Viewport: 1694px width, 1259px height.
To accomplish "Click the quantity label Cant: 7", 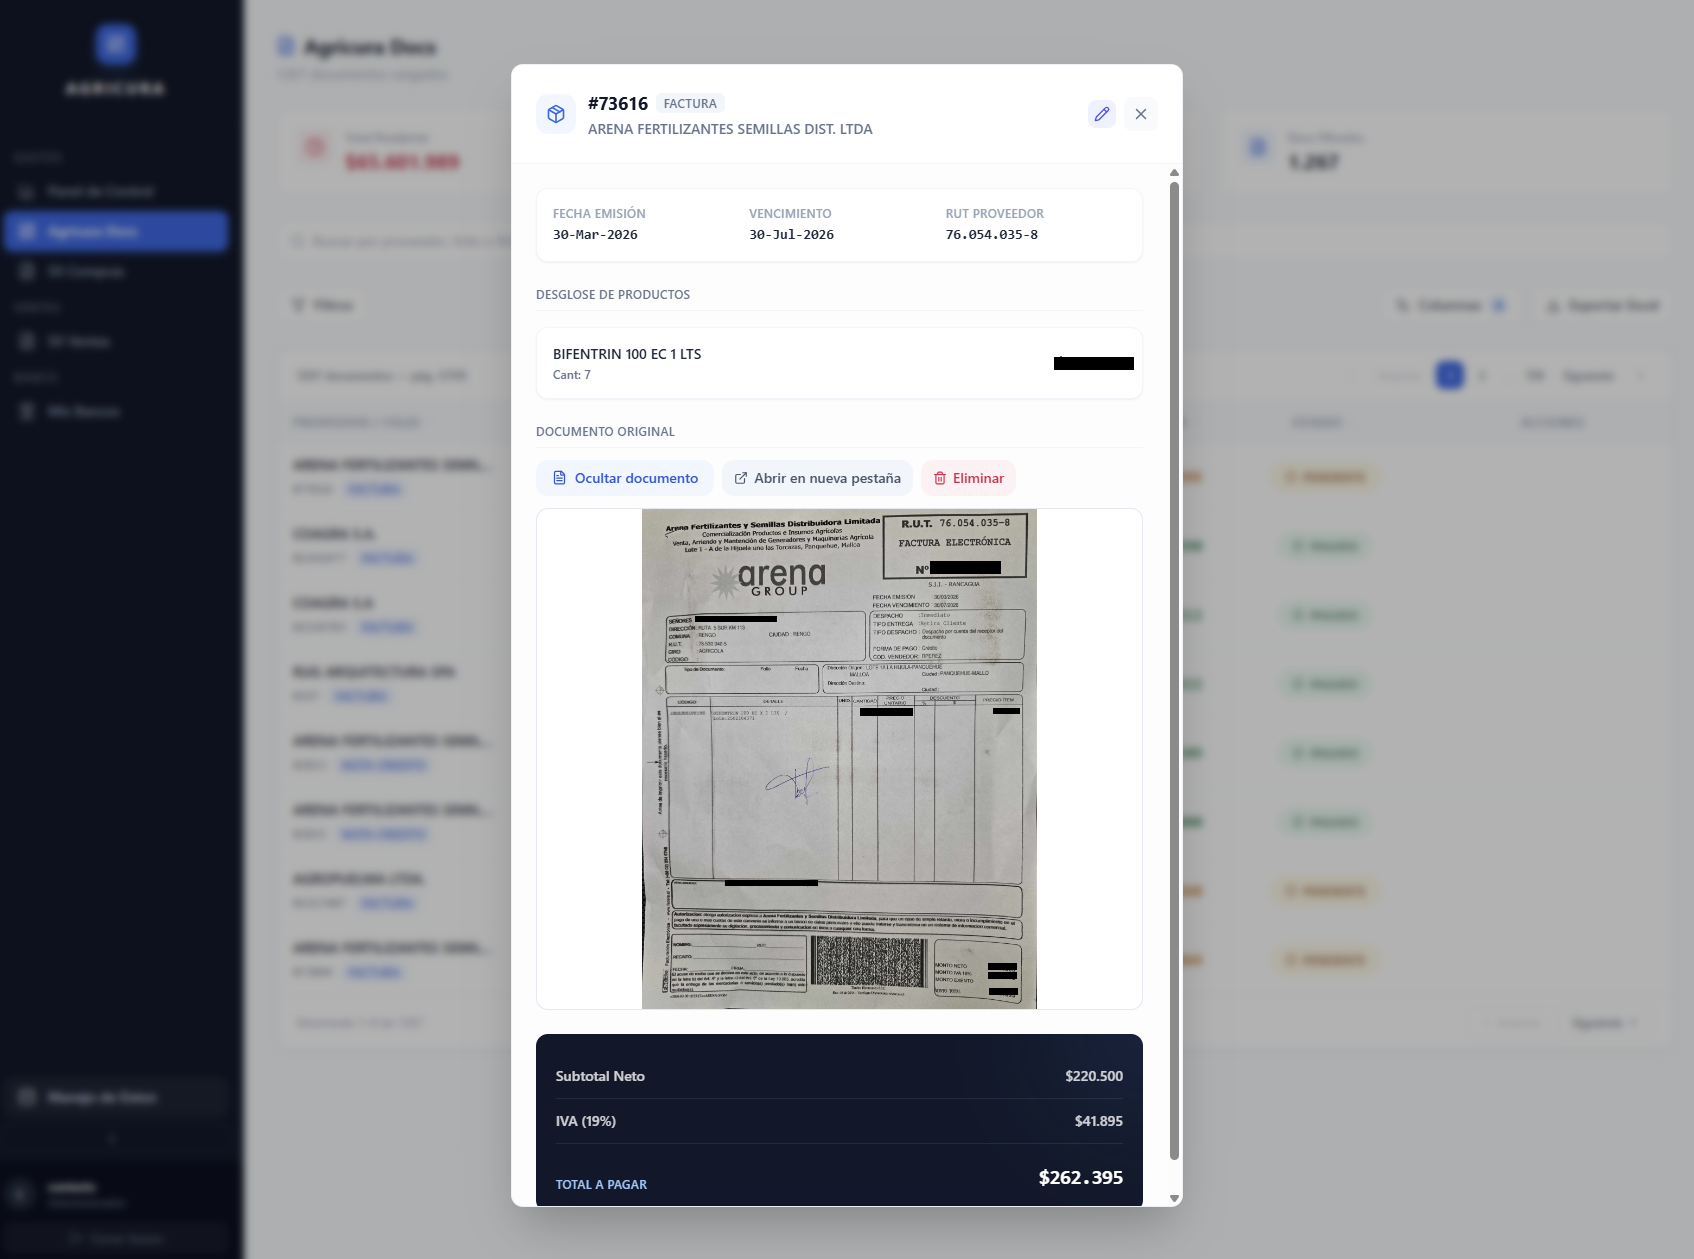I will [572, 375].
